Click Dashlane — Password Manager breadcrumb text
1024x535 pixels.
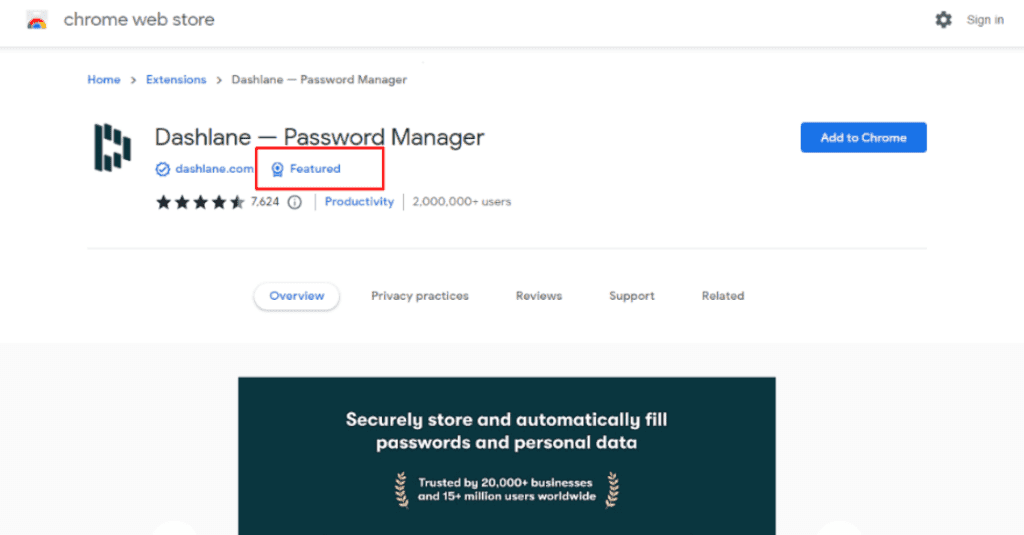319,80
